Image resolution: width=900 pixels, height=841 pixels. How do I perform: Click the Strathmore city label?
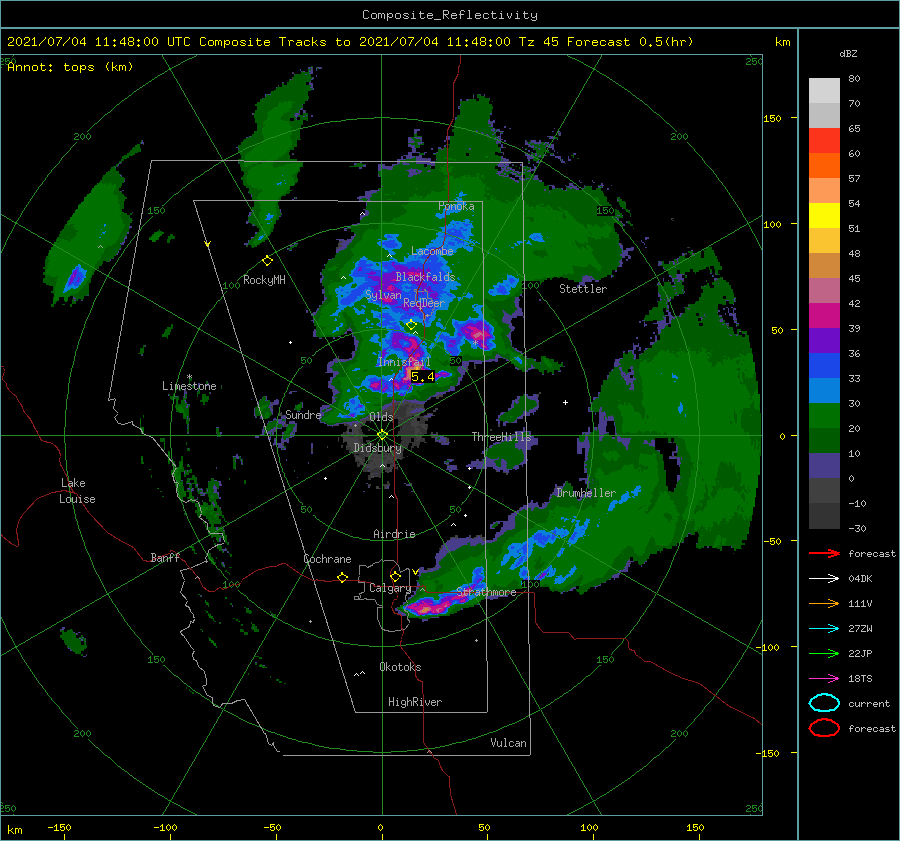[486, 592]
